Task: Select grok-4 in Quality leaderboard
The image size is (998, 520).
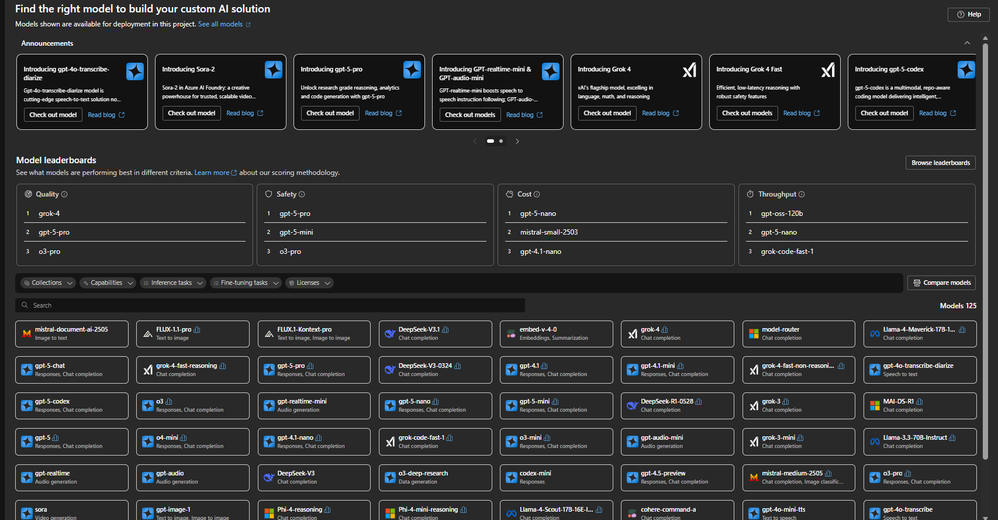Action: [49, 214]
